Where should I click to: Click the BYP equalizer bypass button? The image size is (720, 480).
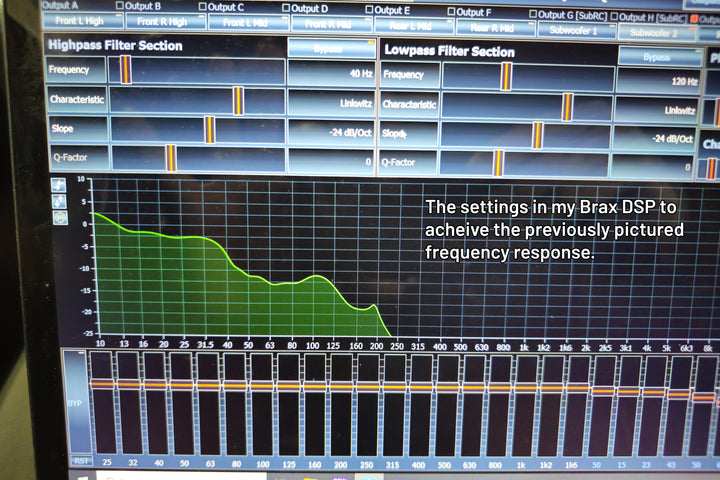(75, 402)
